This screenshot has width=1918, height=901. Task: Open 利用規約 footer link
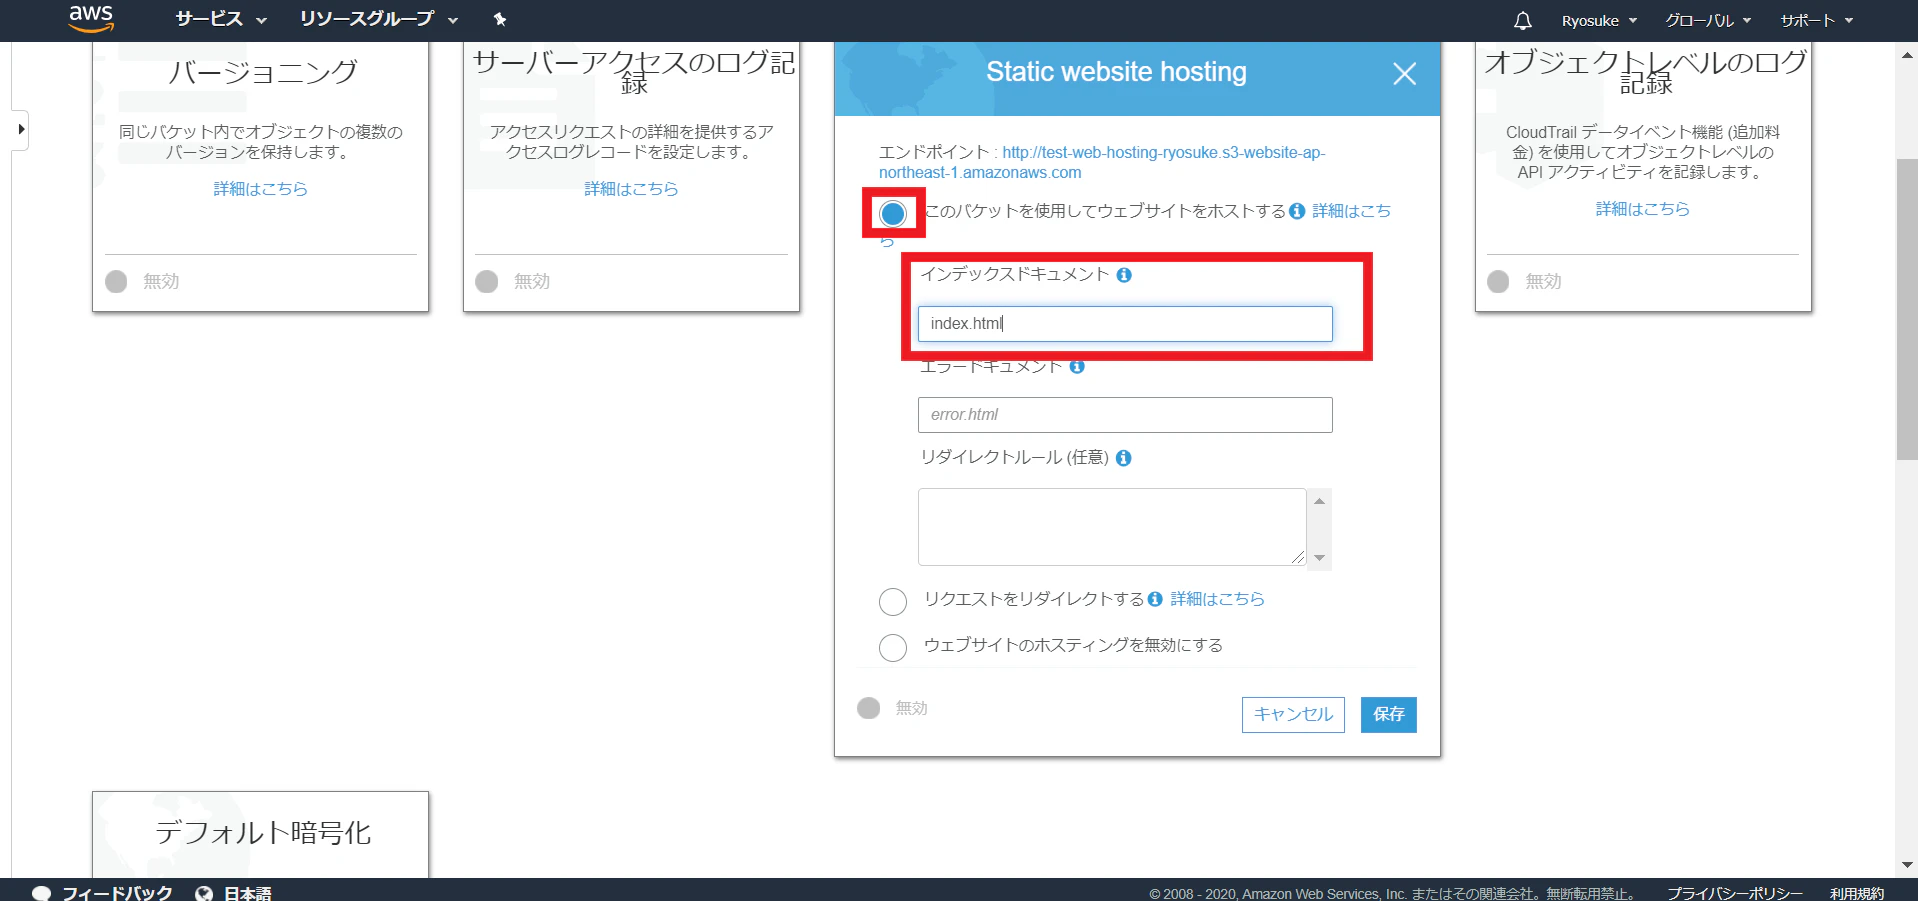coord(1857,893)
